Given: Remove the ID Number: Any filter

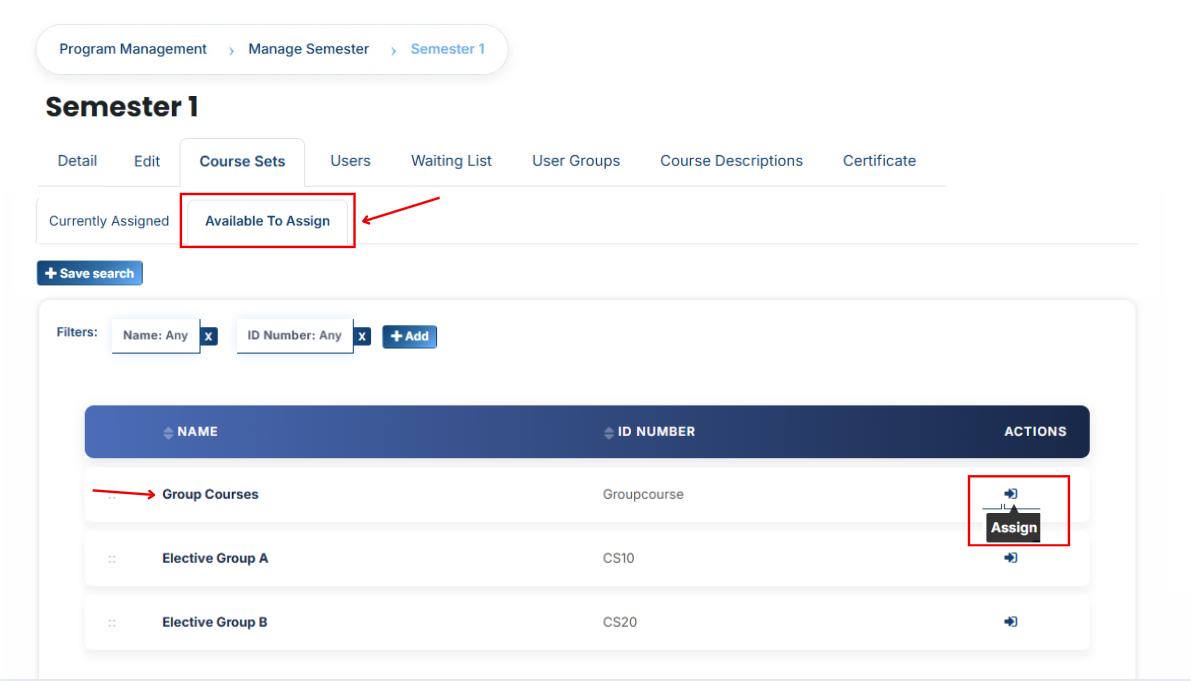Looking at the screenshot, I should click(x=362, y=336).
